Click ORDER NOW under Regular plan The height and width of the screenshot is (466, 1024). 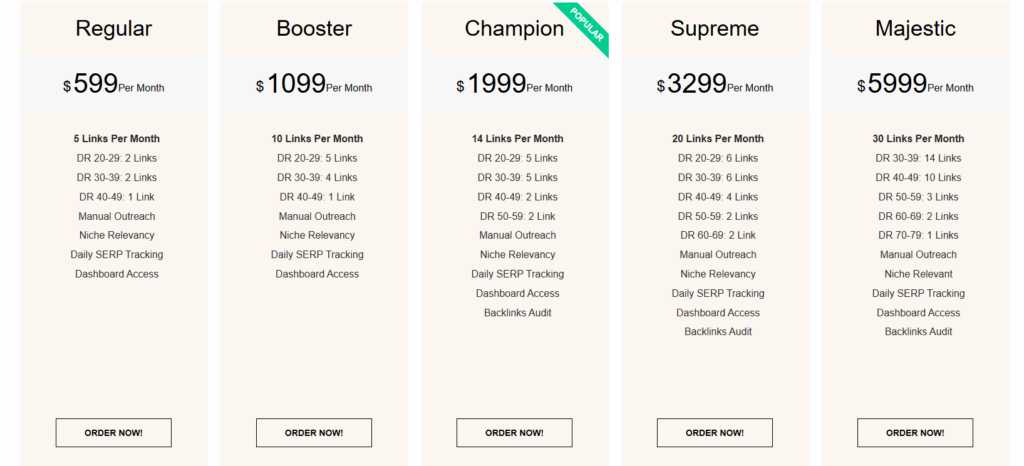(113, 433)
